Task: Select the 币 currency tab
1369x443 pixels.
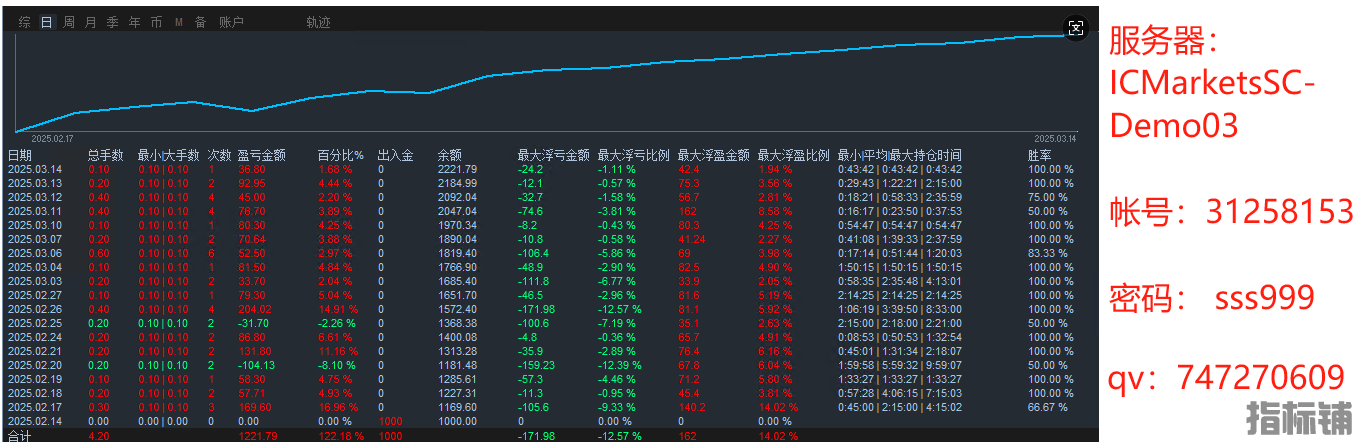Action: (156, 22)
